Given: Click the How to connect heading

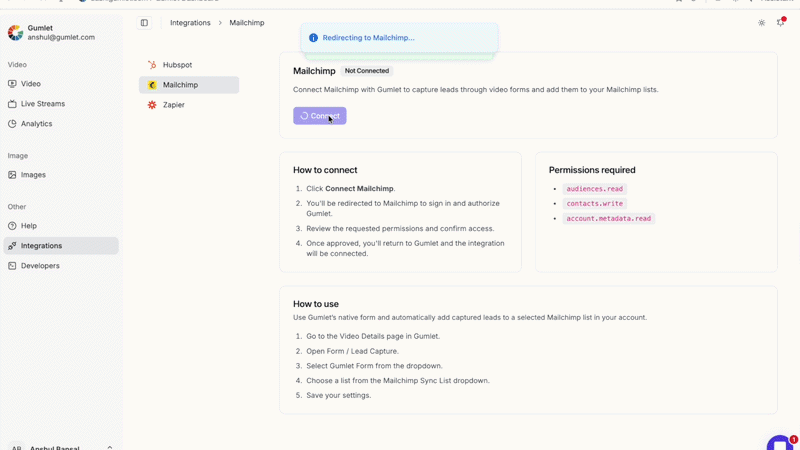Looking at the screenshot, I should [325, 170].
